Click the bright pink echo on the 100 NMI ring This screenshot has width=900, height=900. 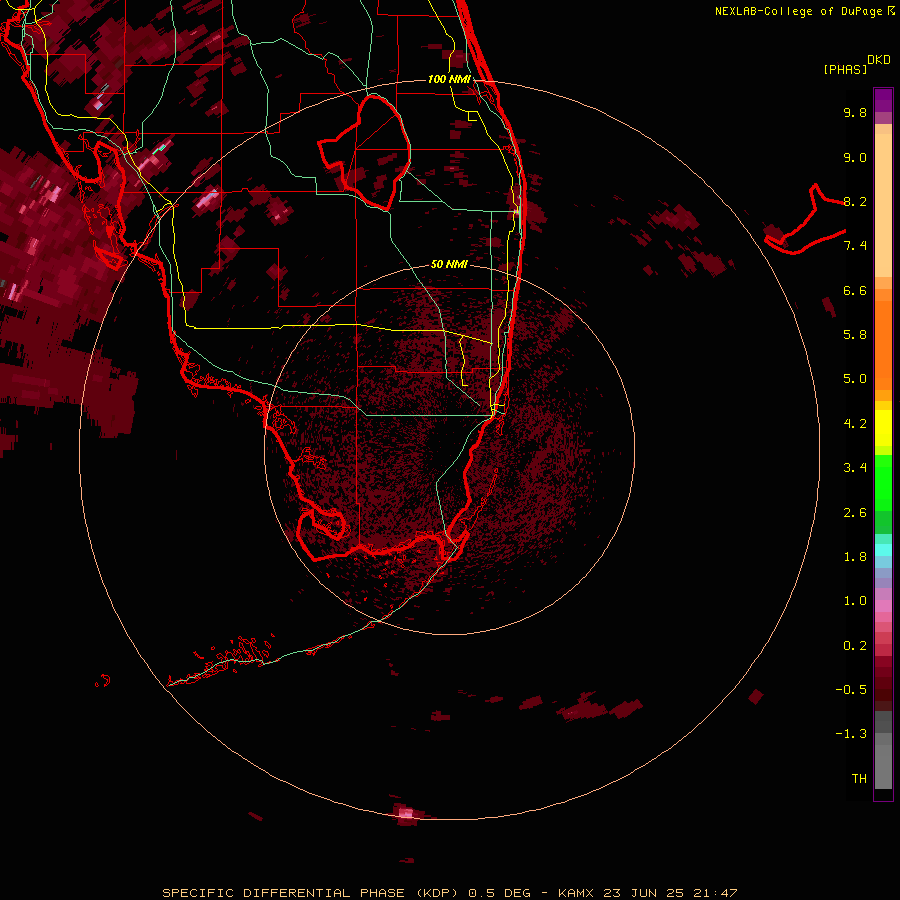click(406, 812)
